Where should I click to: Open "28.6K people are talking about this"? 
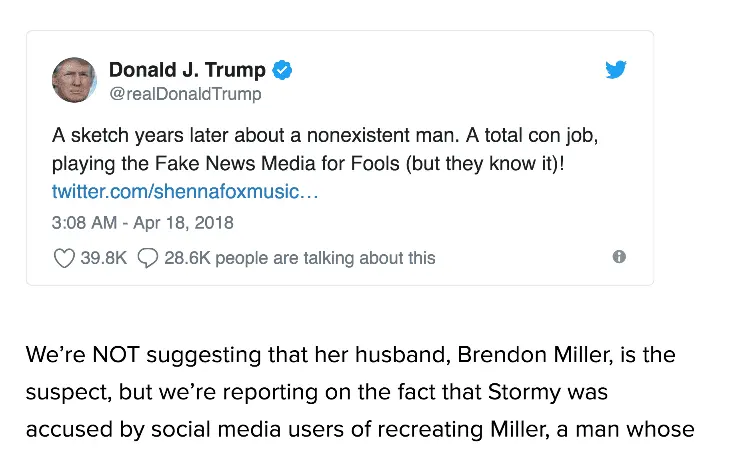[x=300, y=258]
